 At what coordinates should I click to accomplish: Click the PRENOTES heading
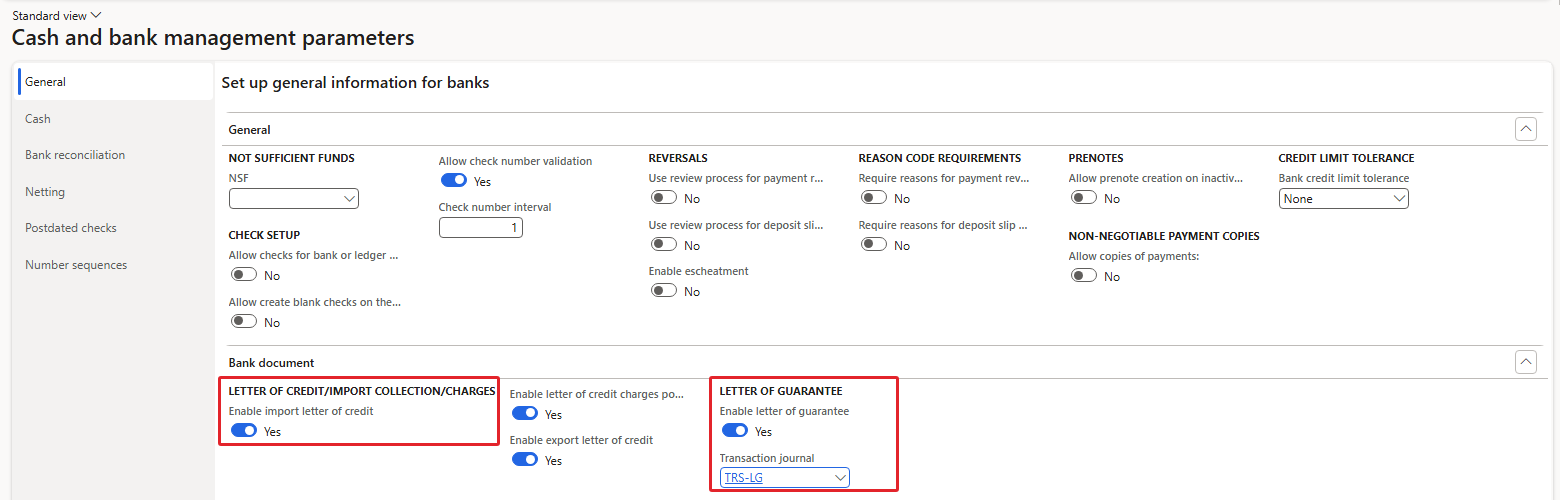(x=1096, y=158)
